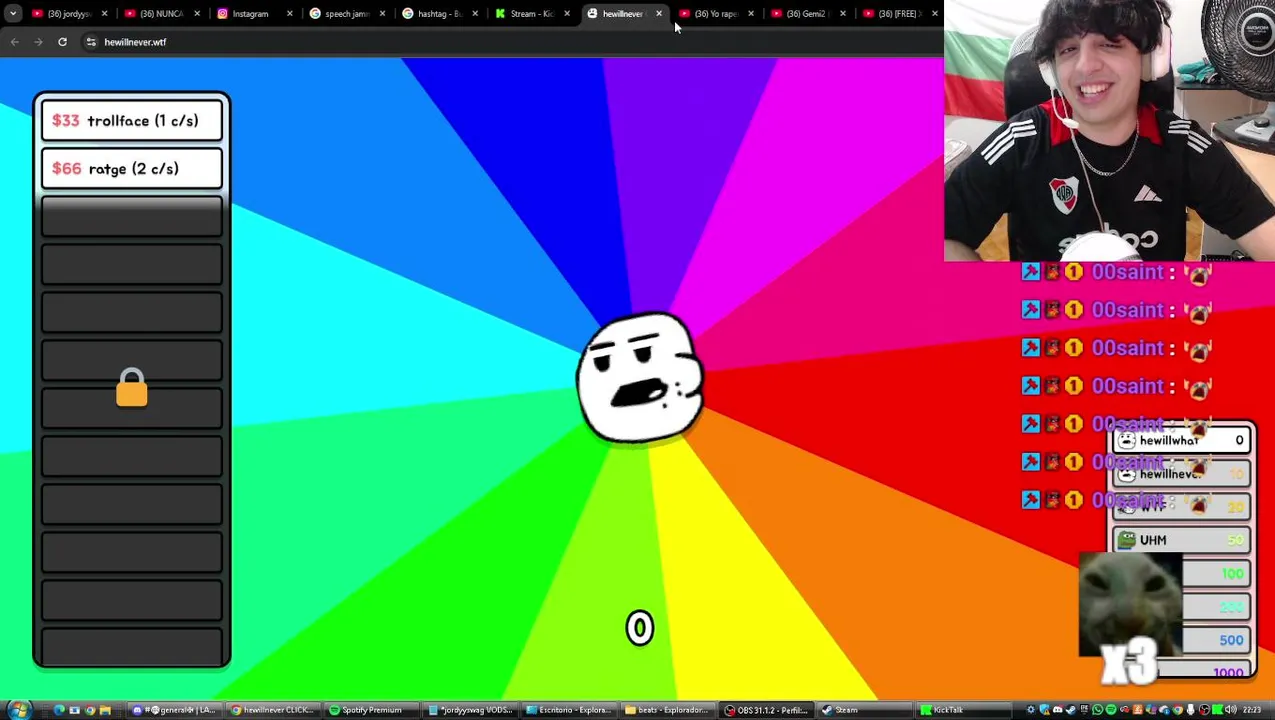Click the 500 milestone row in skin list

(x=1215, y=640)
